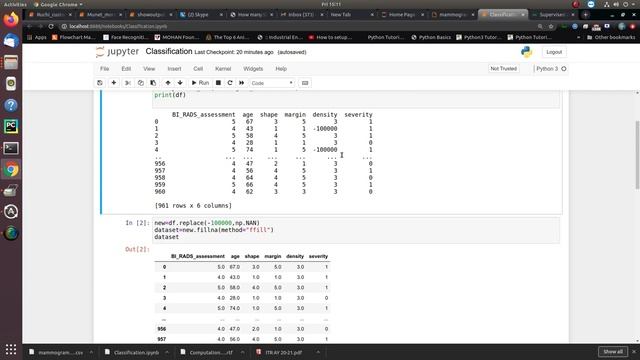
Task: Expand hidden bookmarks chevron
Action: coord(578,37)
